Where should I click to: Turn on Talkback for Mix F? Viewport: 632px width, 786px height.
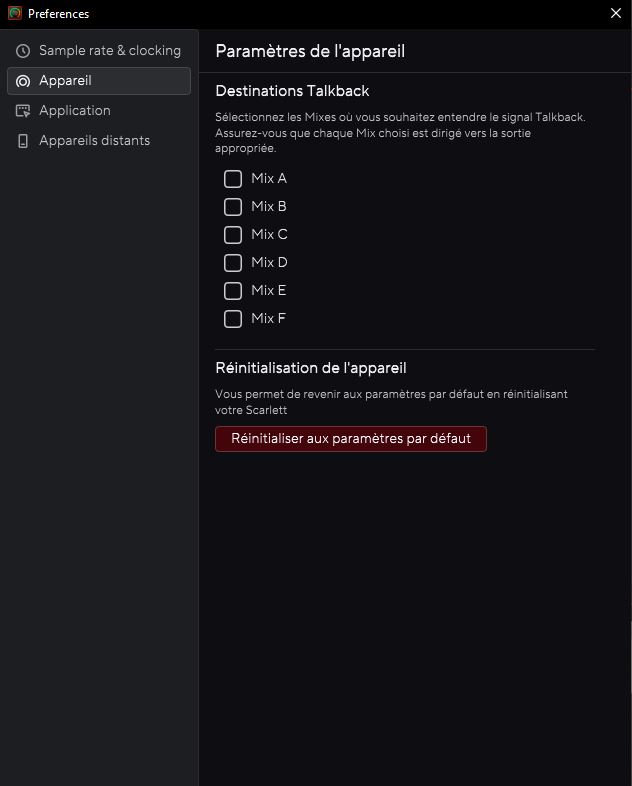[233, 319]
